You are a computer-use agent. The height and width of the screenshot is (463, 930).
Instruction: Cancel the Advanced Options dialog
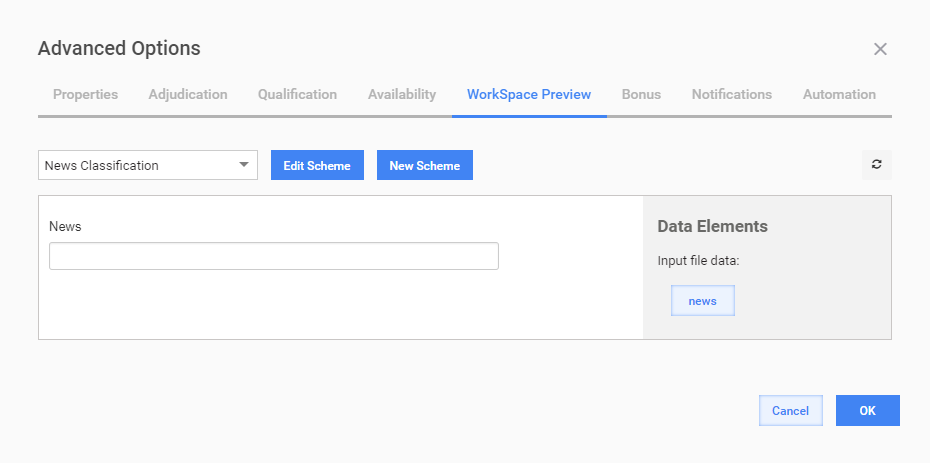point(791,410)
